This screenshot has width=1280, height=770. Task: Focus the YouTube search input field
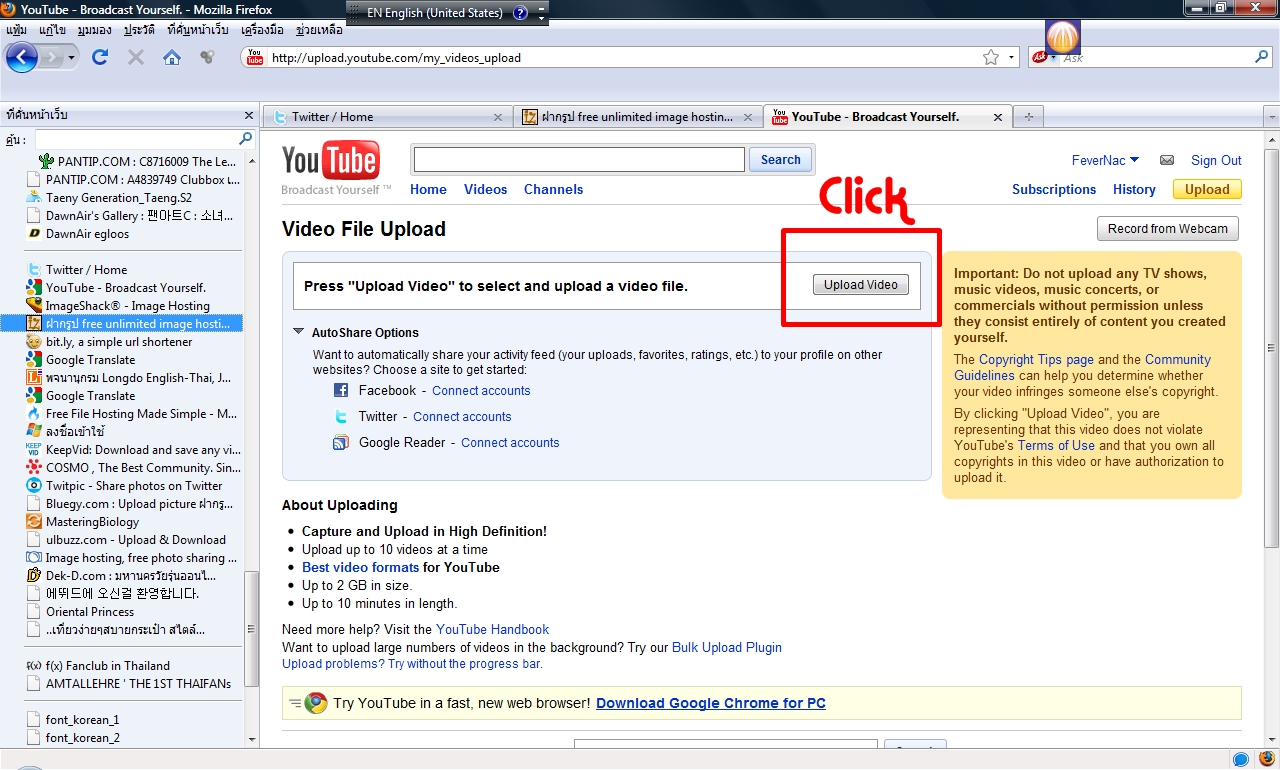(x=579, y=160)
